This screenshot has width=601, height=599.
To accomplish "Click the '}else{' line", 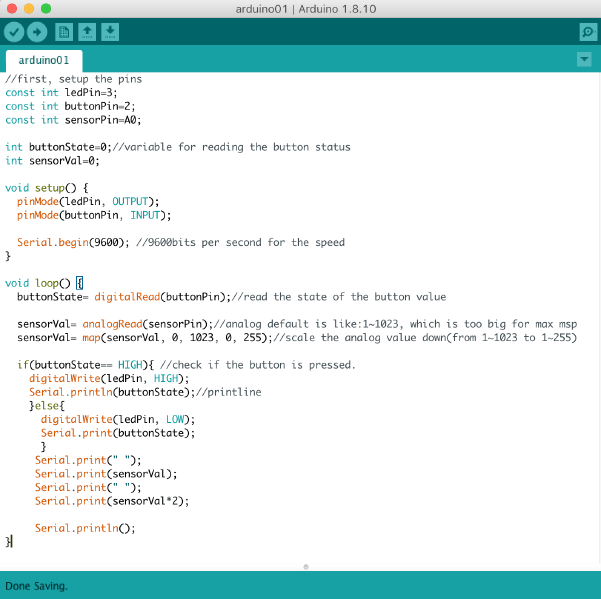I will click(47, 406).
